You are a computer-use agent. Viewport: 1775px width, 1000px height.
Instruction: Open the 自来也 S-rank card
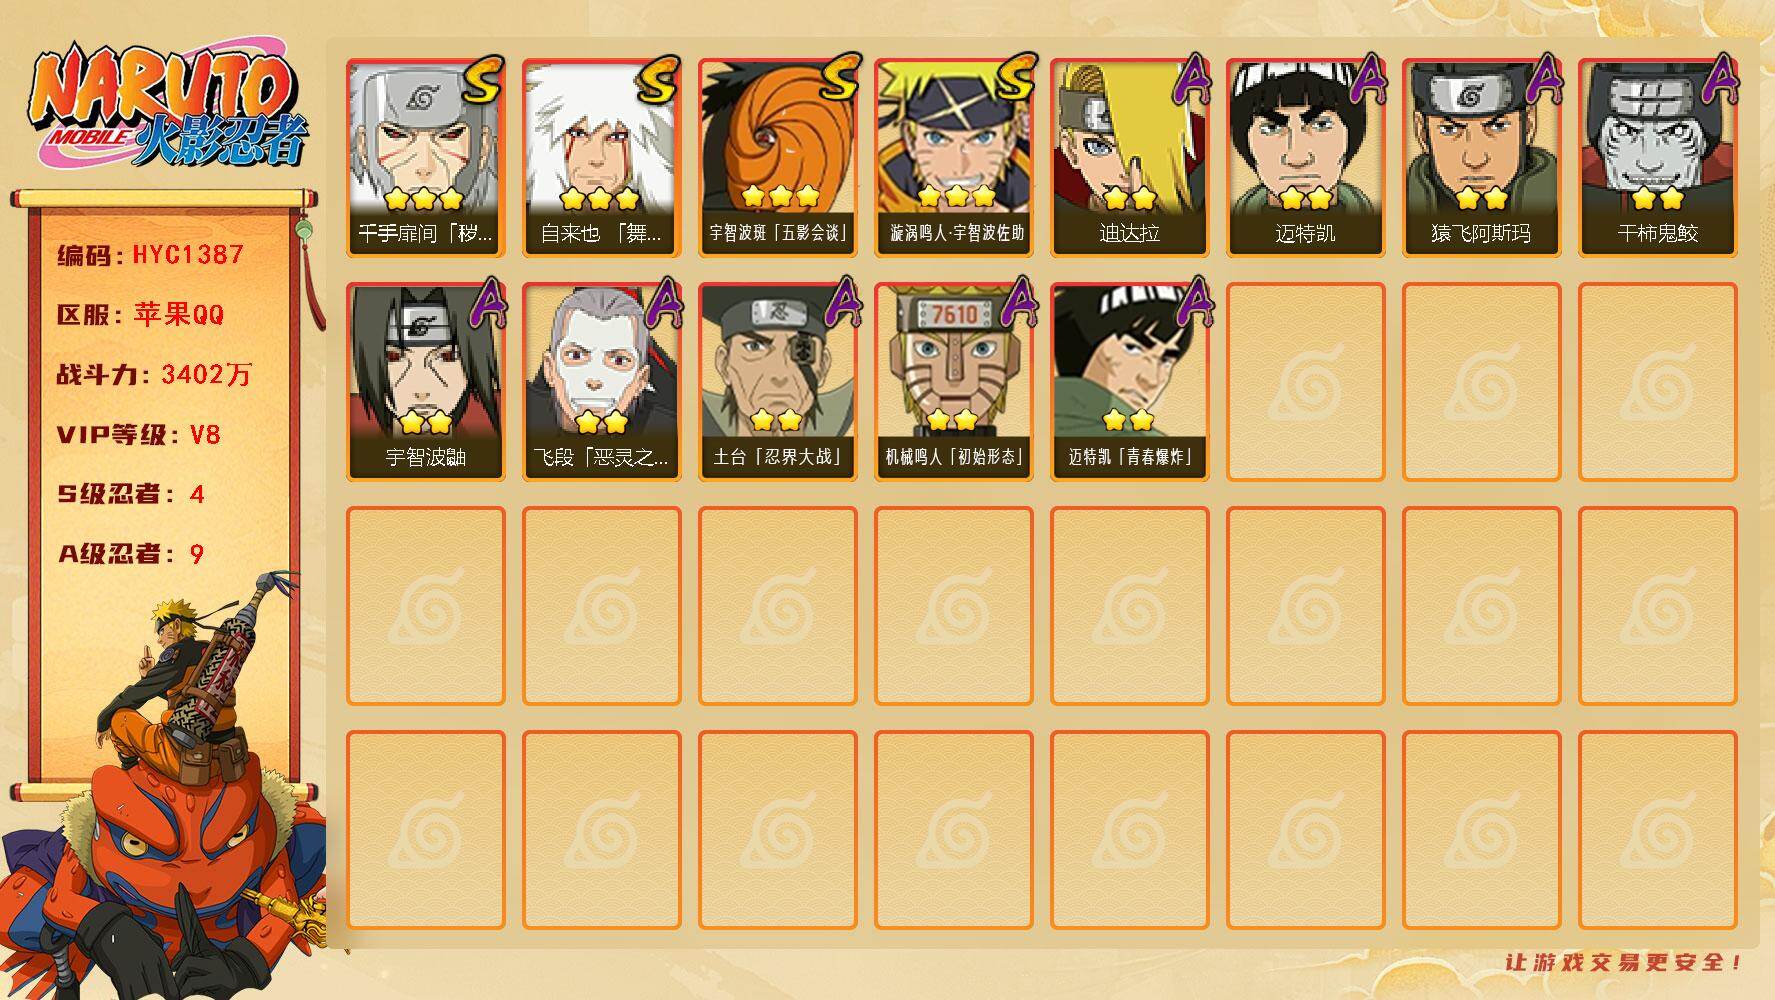click(602, 158)
